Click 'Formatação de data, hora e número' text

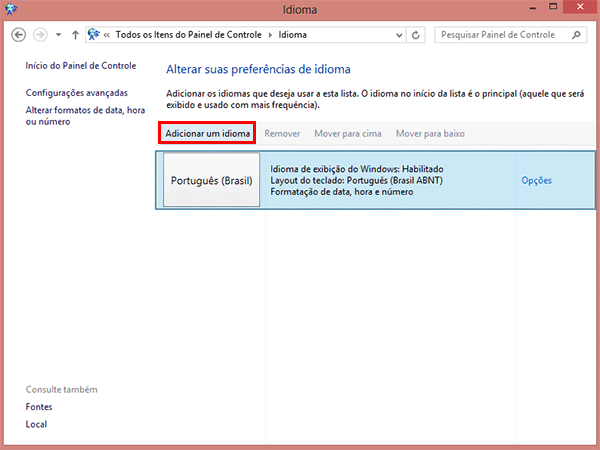pyautogui.click(x=342, y=192)
